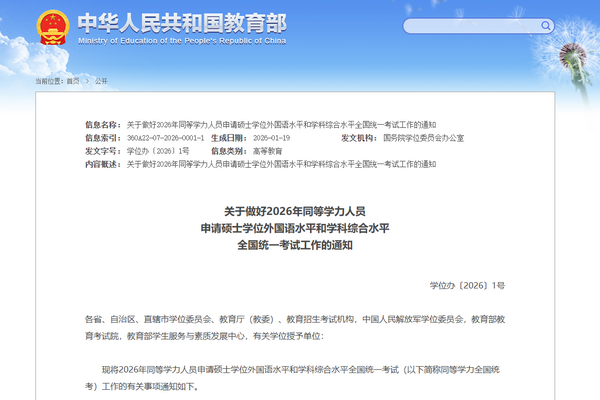Select 发文机构 value 国务院学位委员会办公室

coord(423,138)
